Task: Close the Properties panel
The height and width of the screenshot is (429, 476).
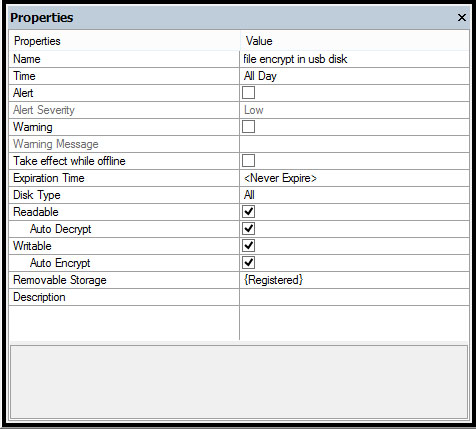Action: coord(462,18)
